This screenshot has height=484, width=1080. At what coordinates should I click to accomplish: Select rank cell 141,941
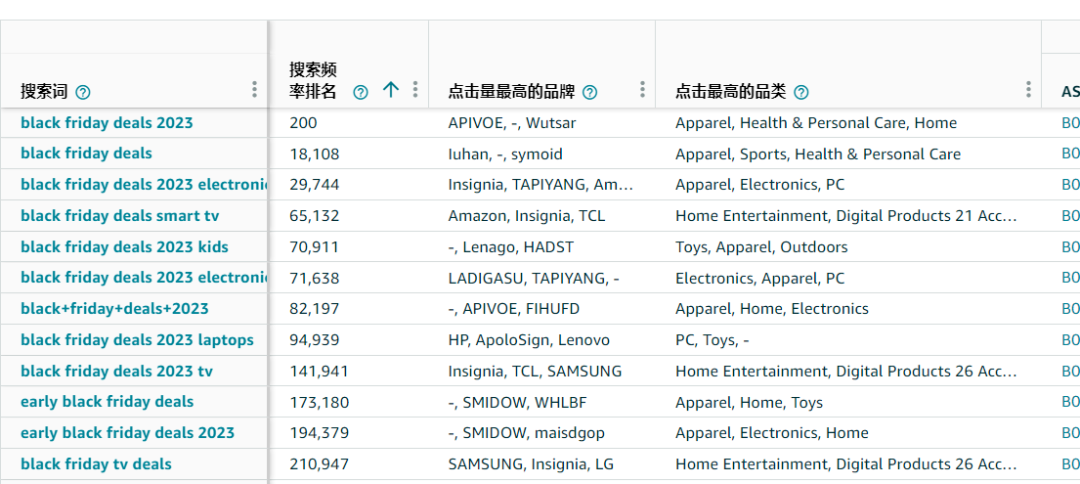319,371
